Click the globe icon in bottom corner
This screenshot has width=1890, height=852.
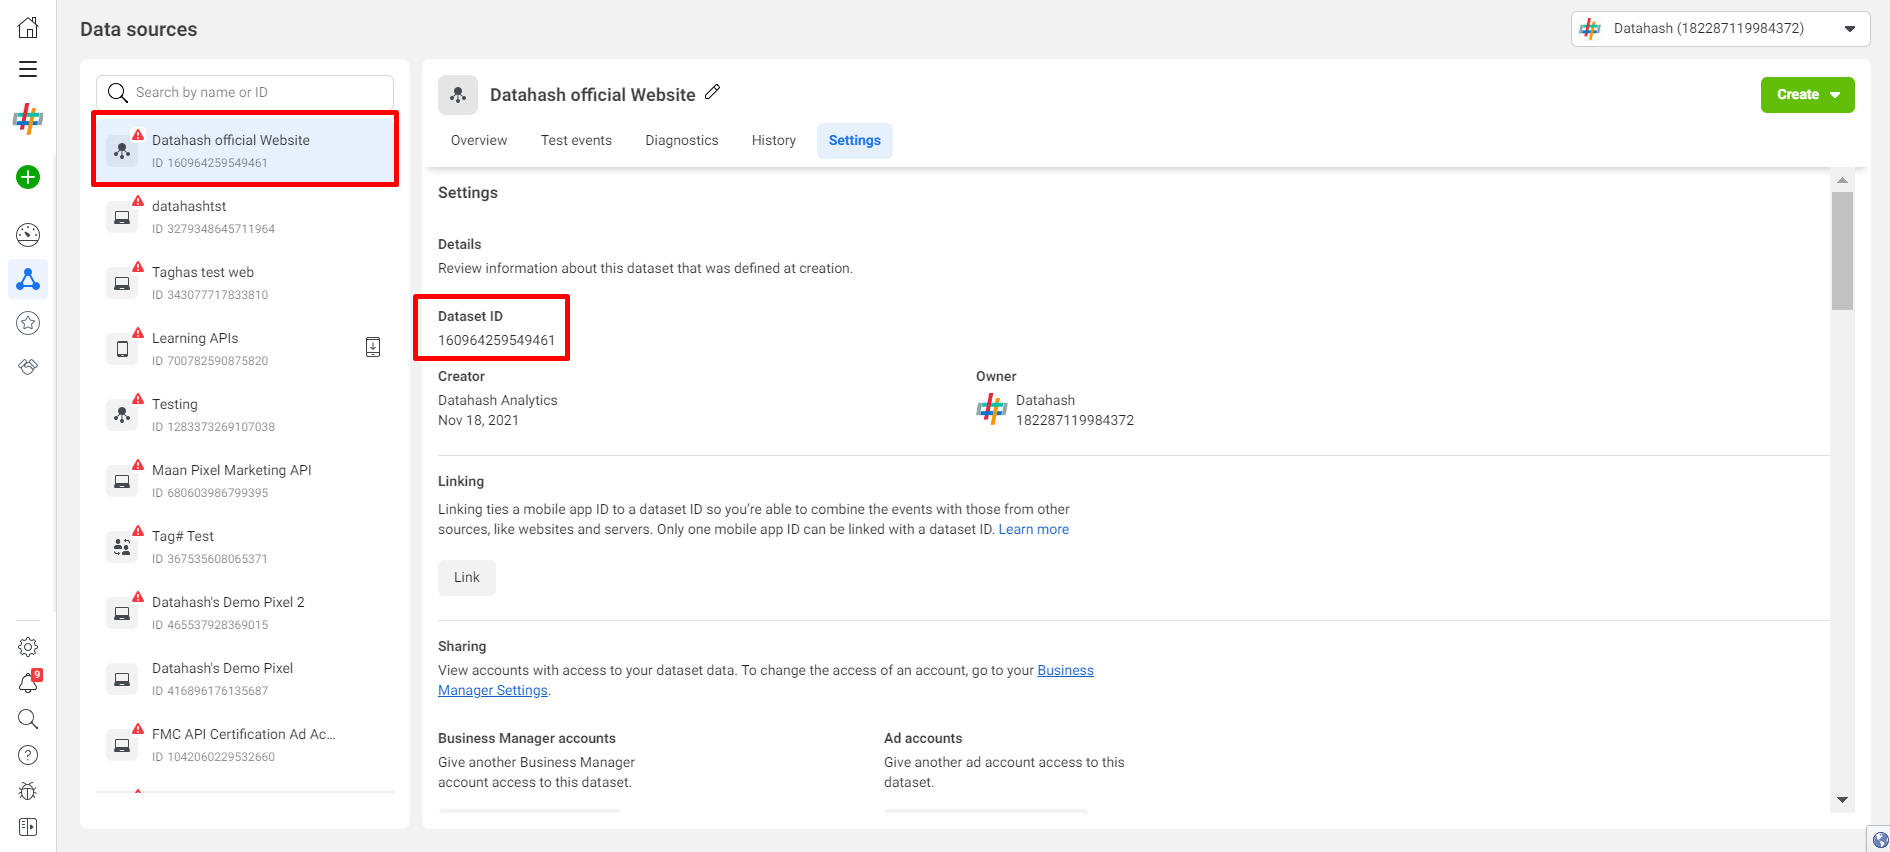(1880, 840)
